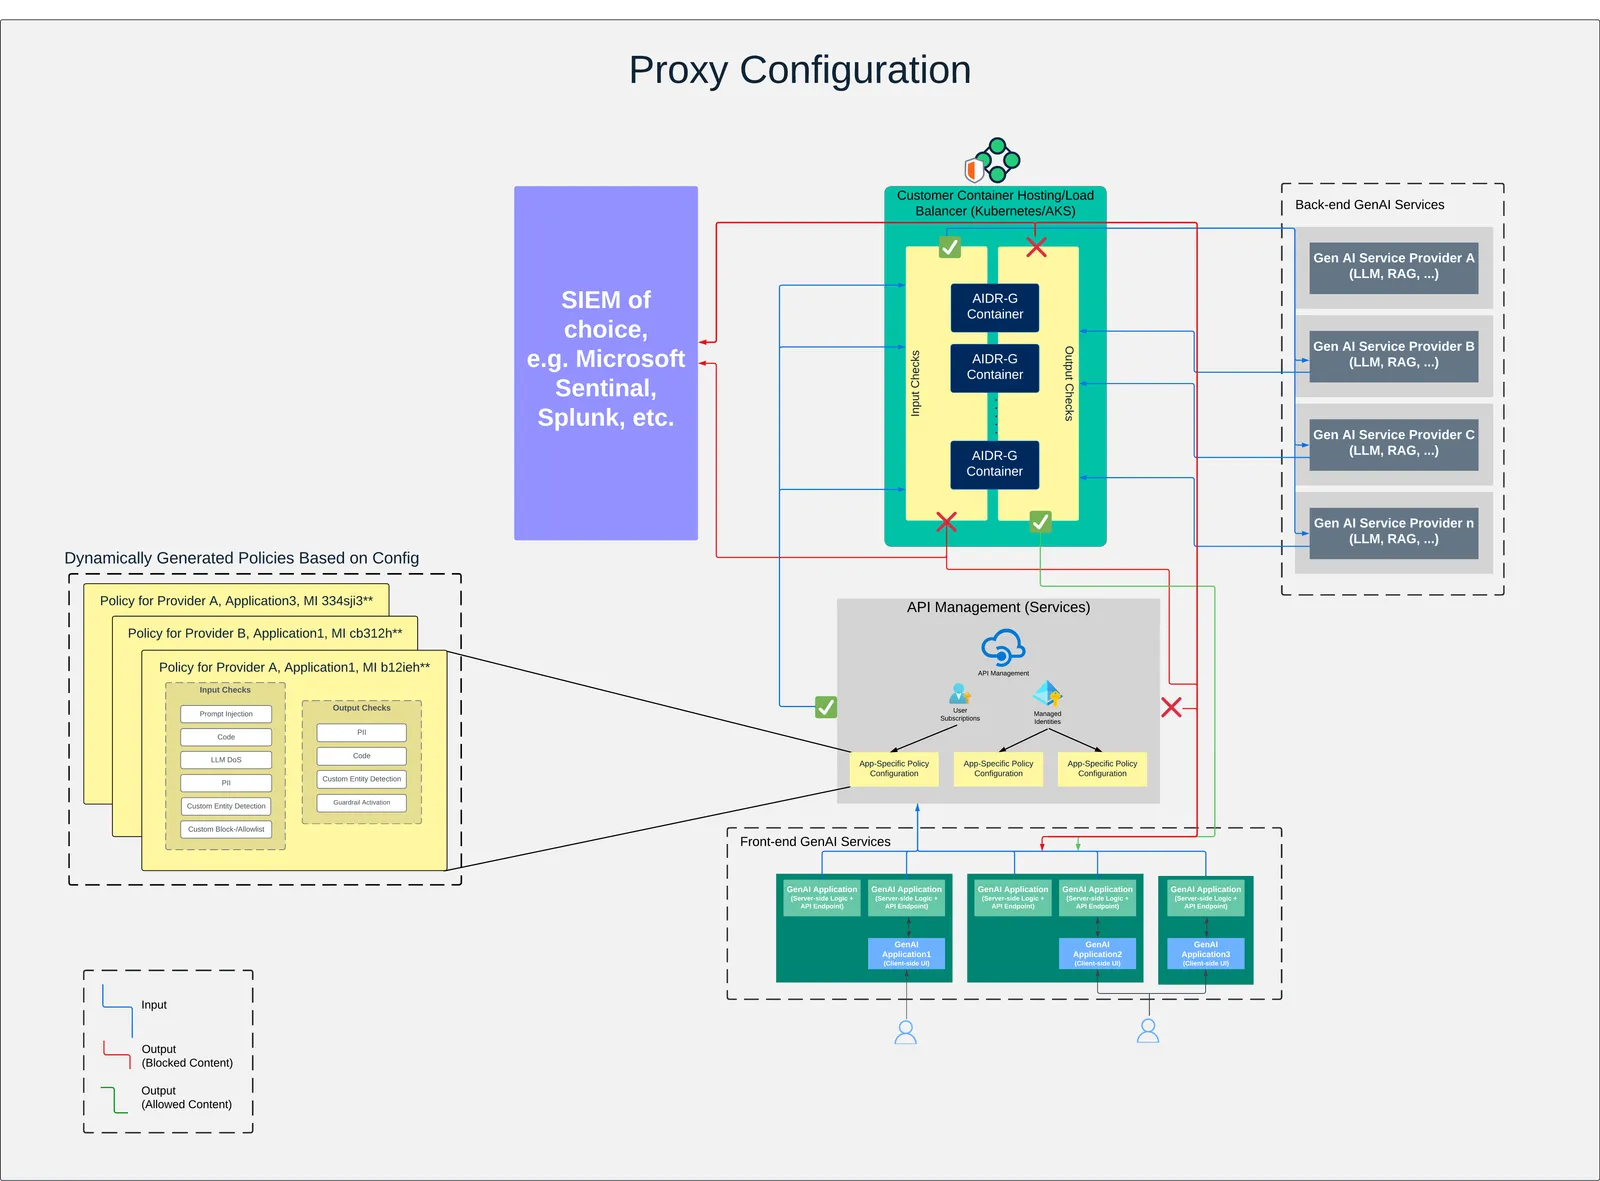Select green checkmark above the Input Checks column

(950, 247)
